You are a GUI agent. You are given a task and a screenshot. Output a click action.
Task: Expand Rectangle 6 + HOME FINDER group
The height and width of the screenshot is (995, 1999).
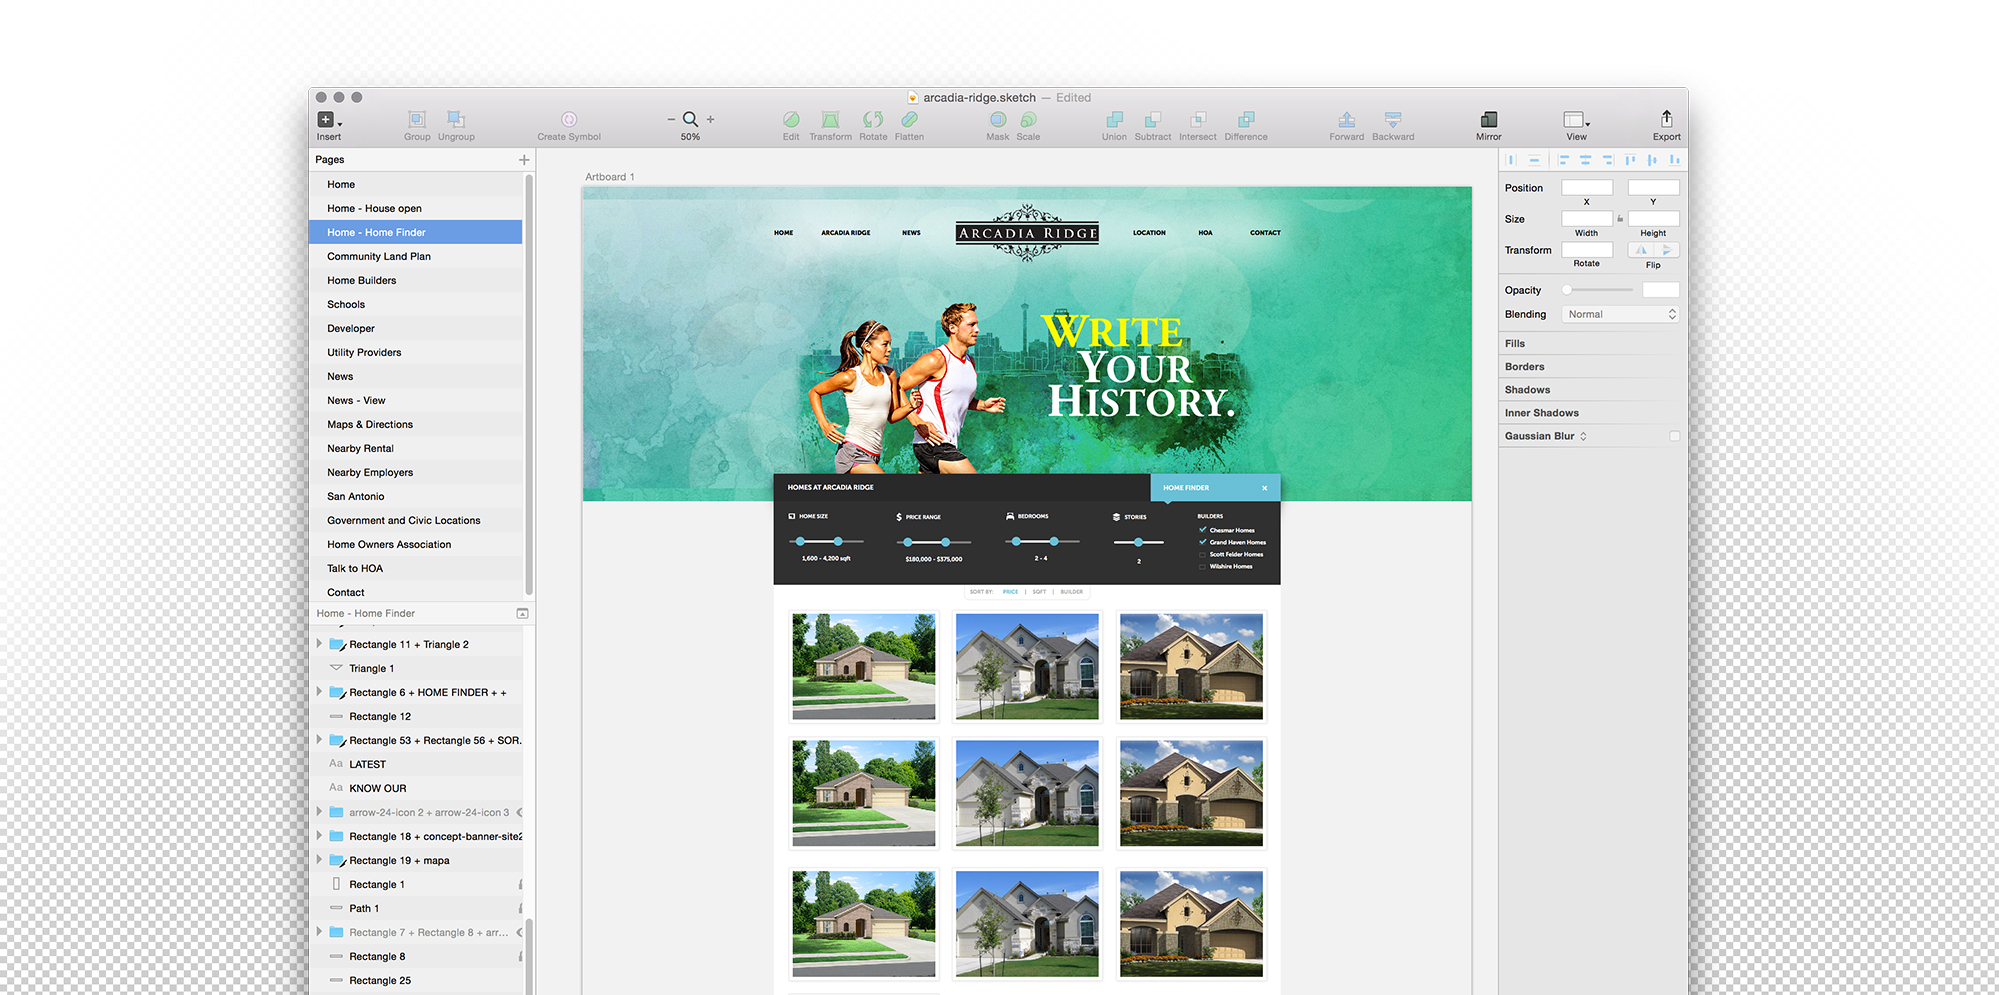tap(319, 692)
